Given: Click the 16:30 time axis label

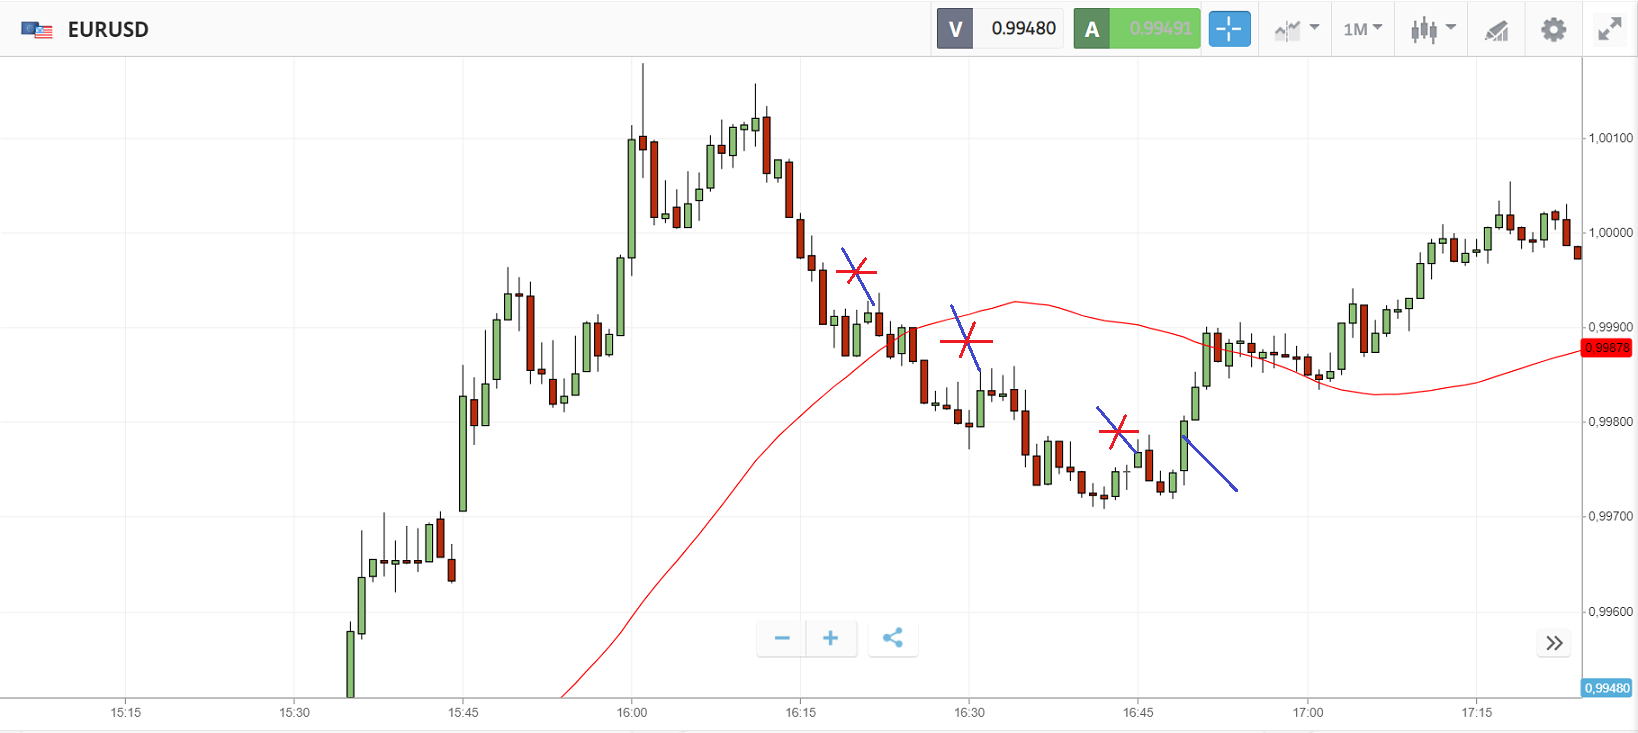Looking at the screenshot, I should pos(969,713).
